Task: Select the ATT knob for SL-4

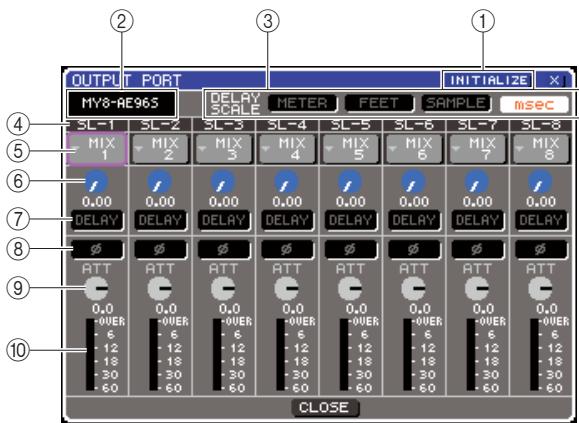Action: click(x=287, y=288)
